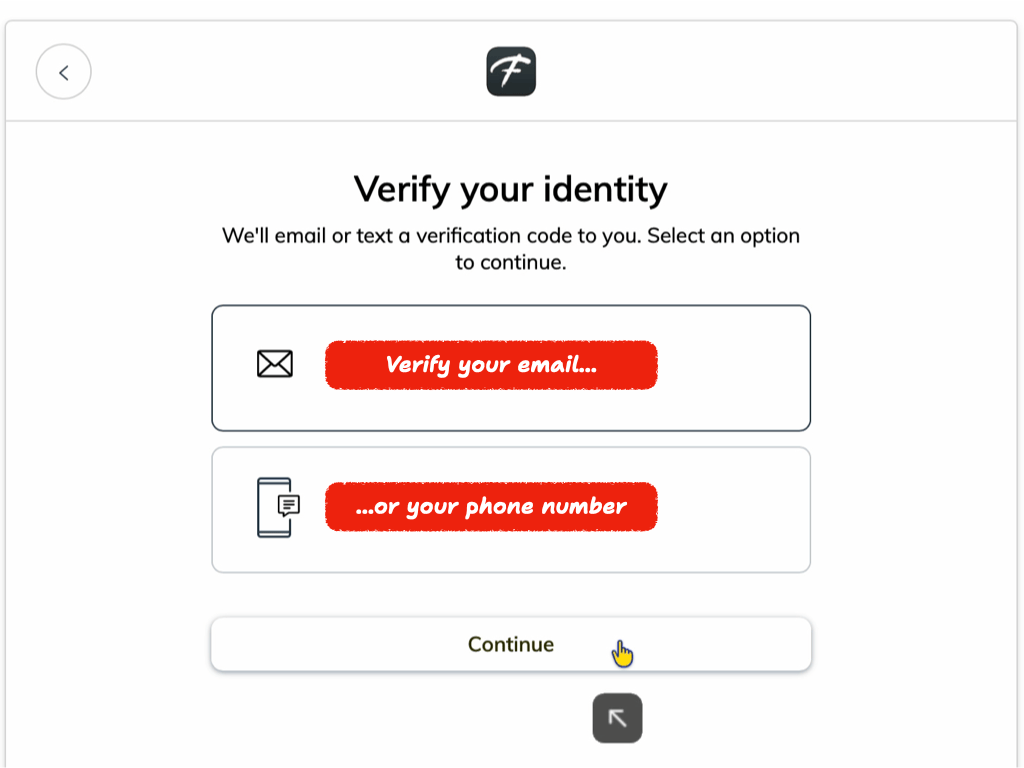Select the phone number verification option
This screenshot has height=768, width=1024.
pyautogui.click(x=511, y=509)
